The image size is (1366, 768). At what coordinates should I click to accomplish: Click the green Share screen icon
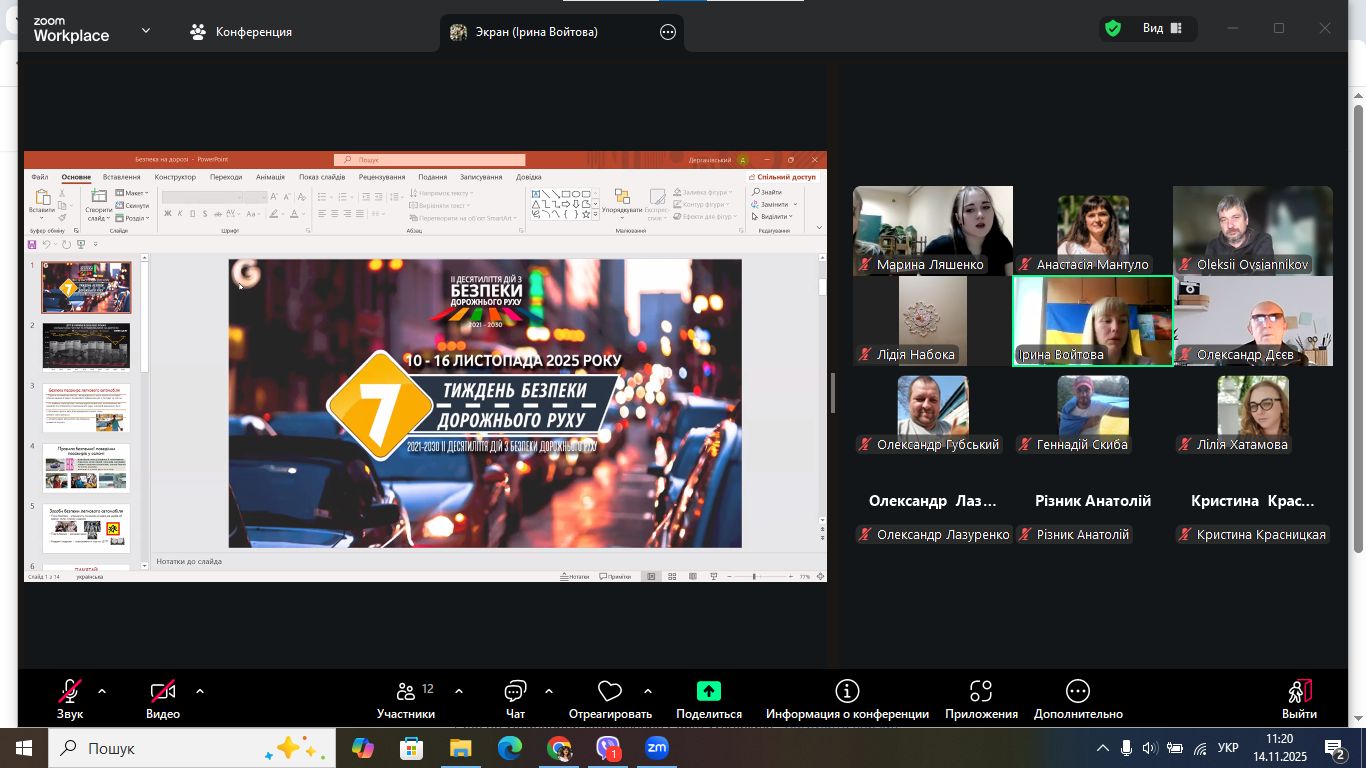click(x=708, y=692)
